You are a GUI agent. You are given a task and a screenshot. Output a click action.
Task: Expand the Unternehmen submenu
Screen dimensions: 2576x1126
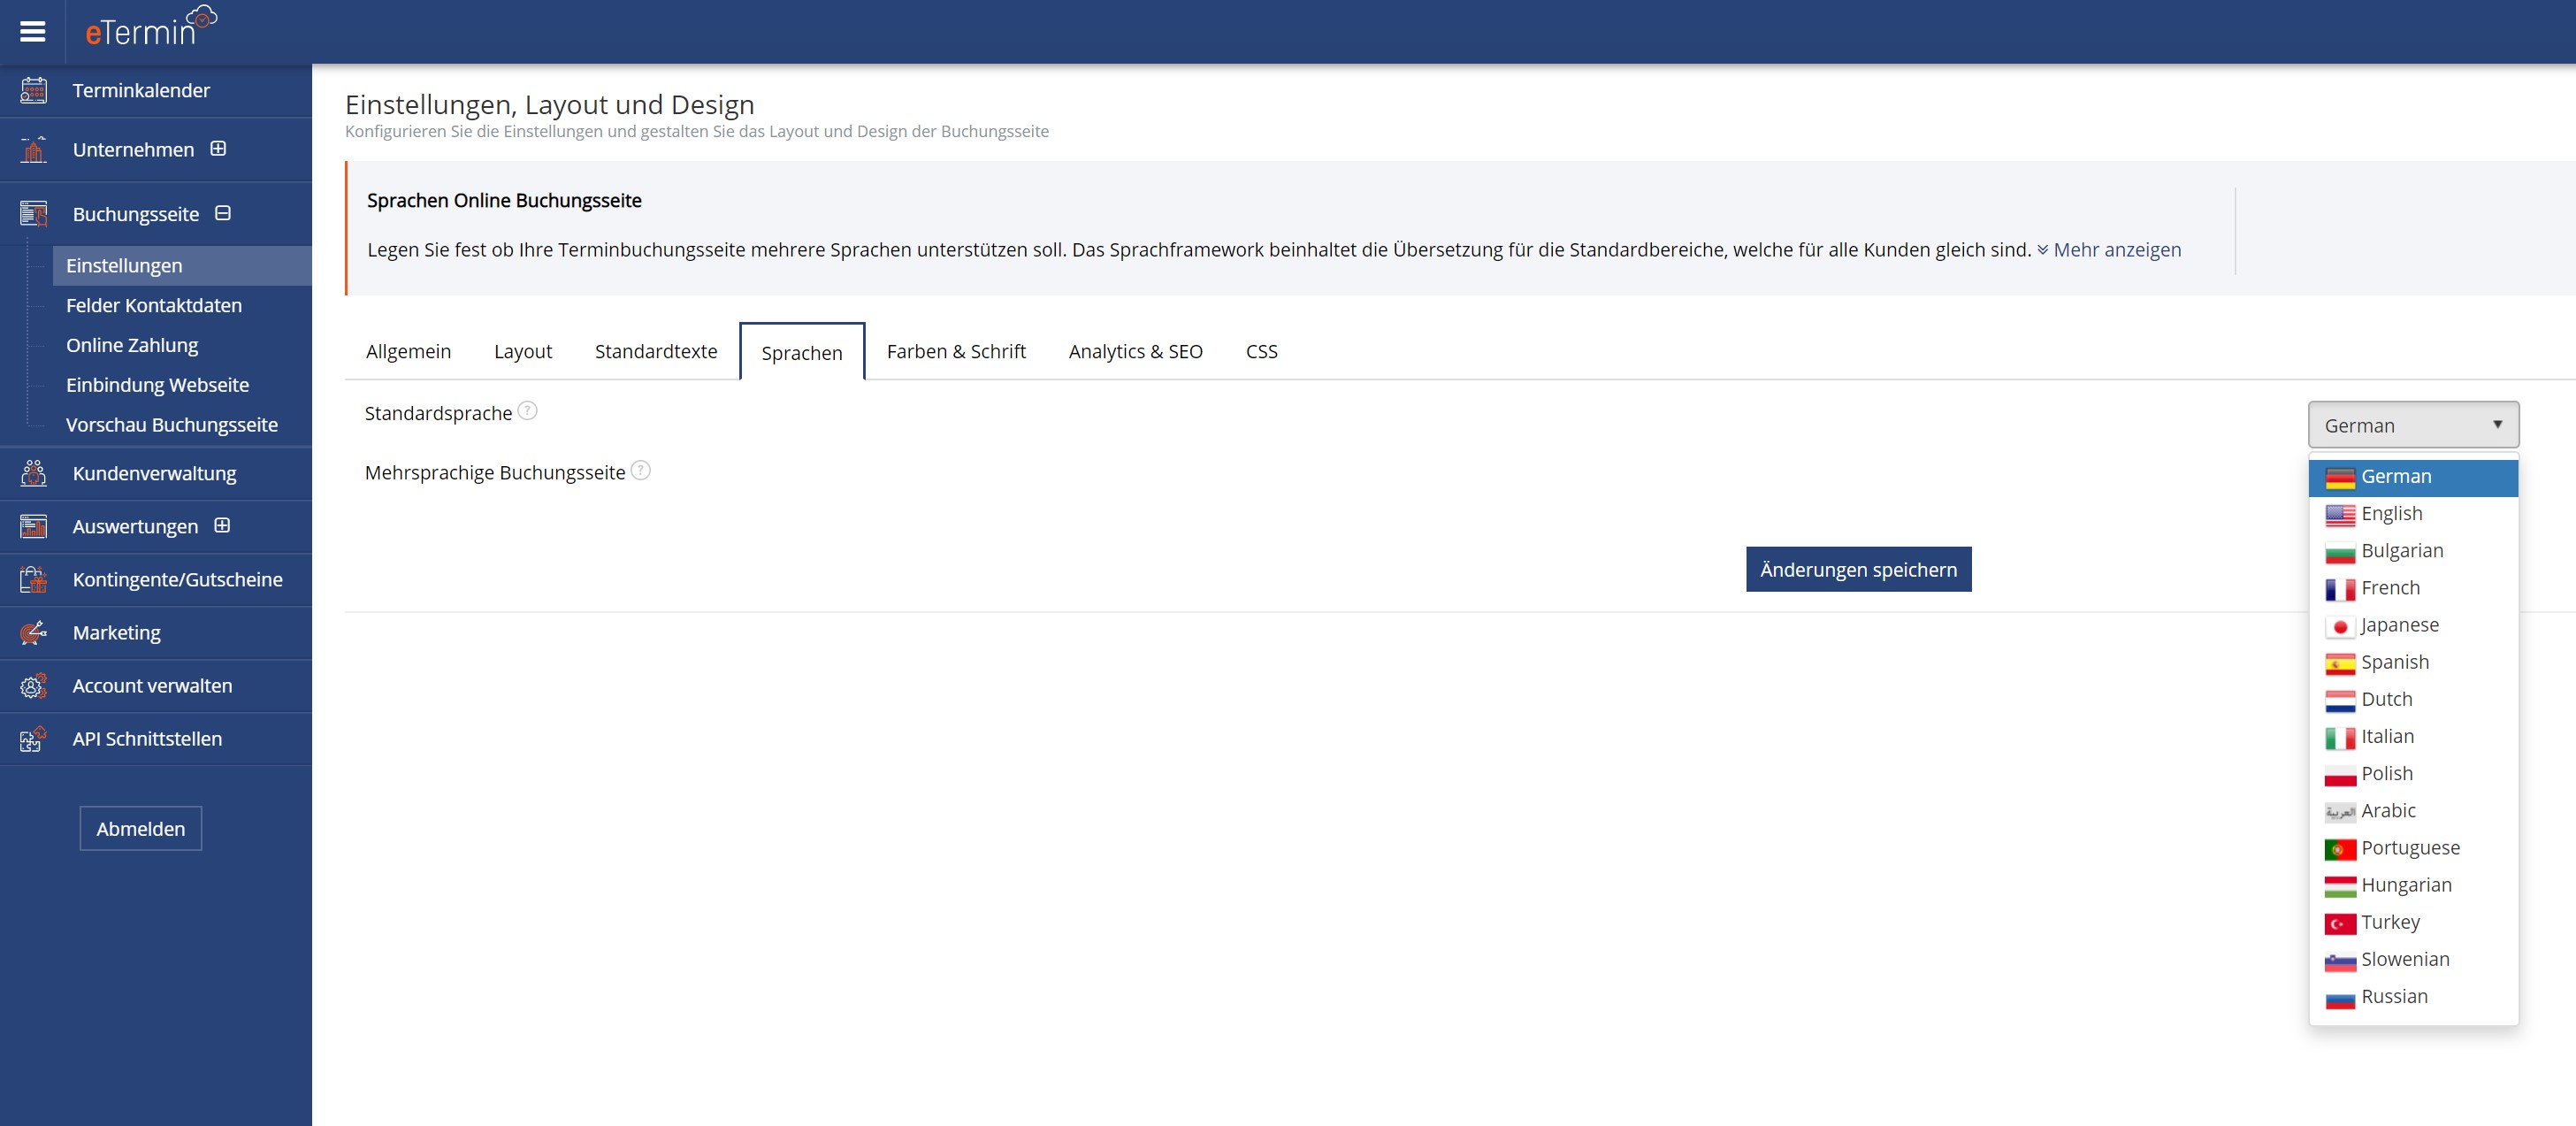pos(218,149)
